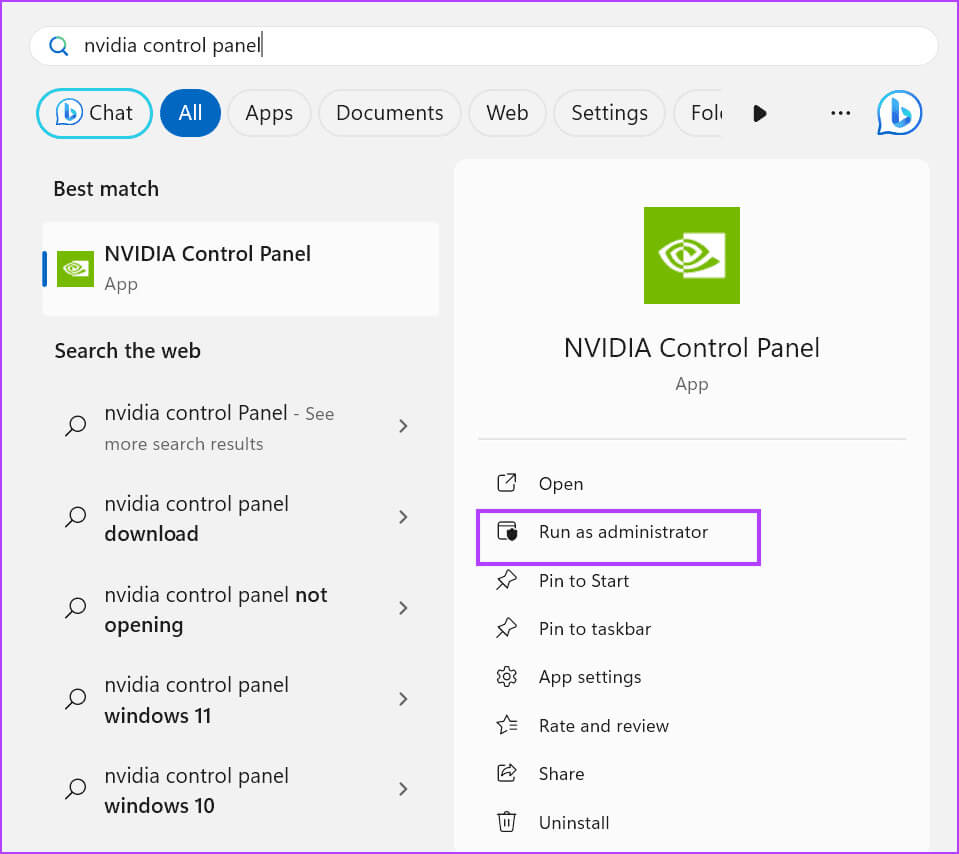This screenshot has height=854, width=959.
Task: Switch to the Settings filter tab
Action: 609,113
